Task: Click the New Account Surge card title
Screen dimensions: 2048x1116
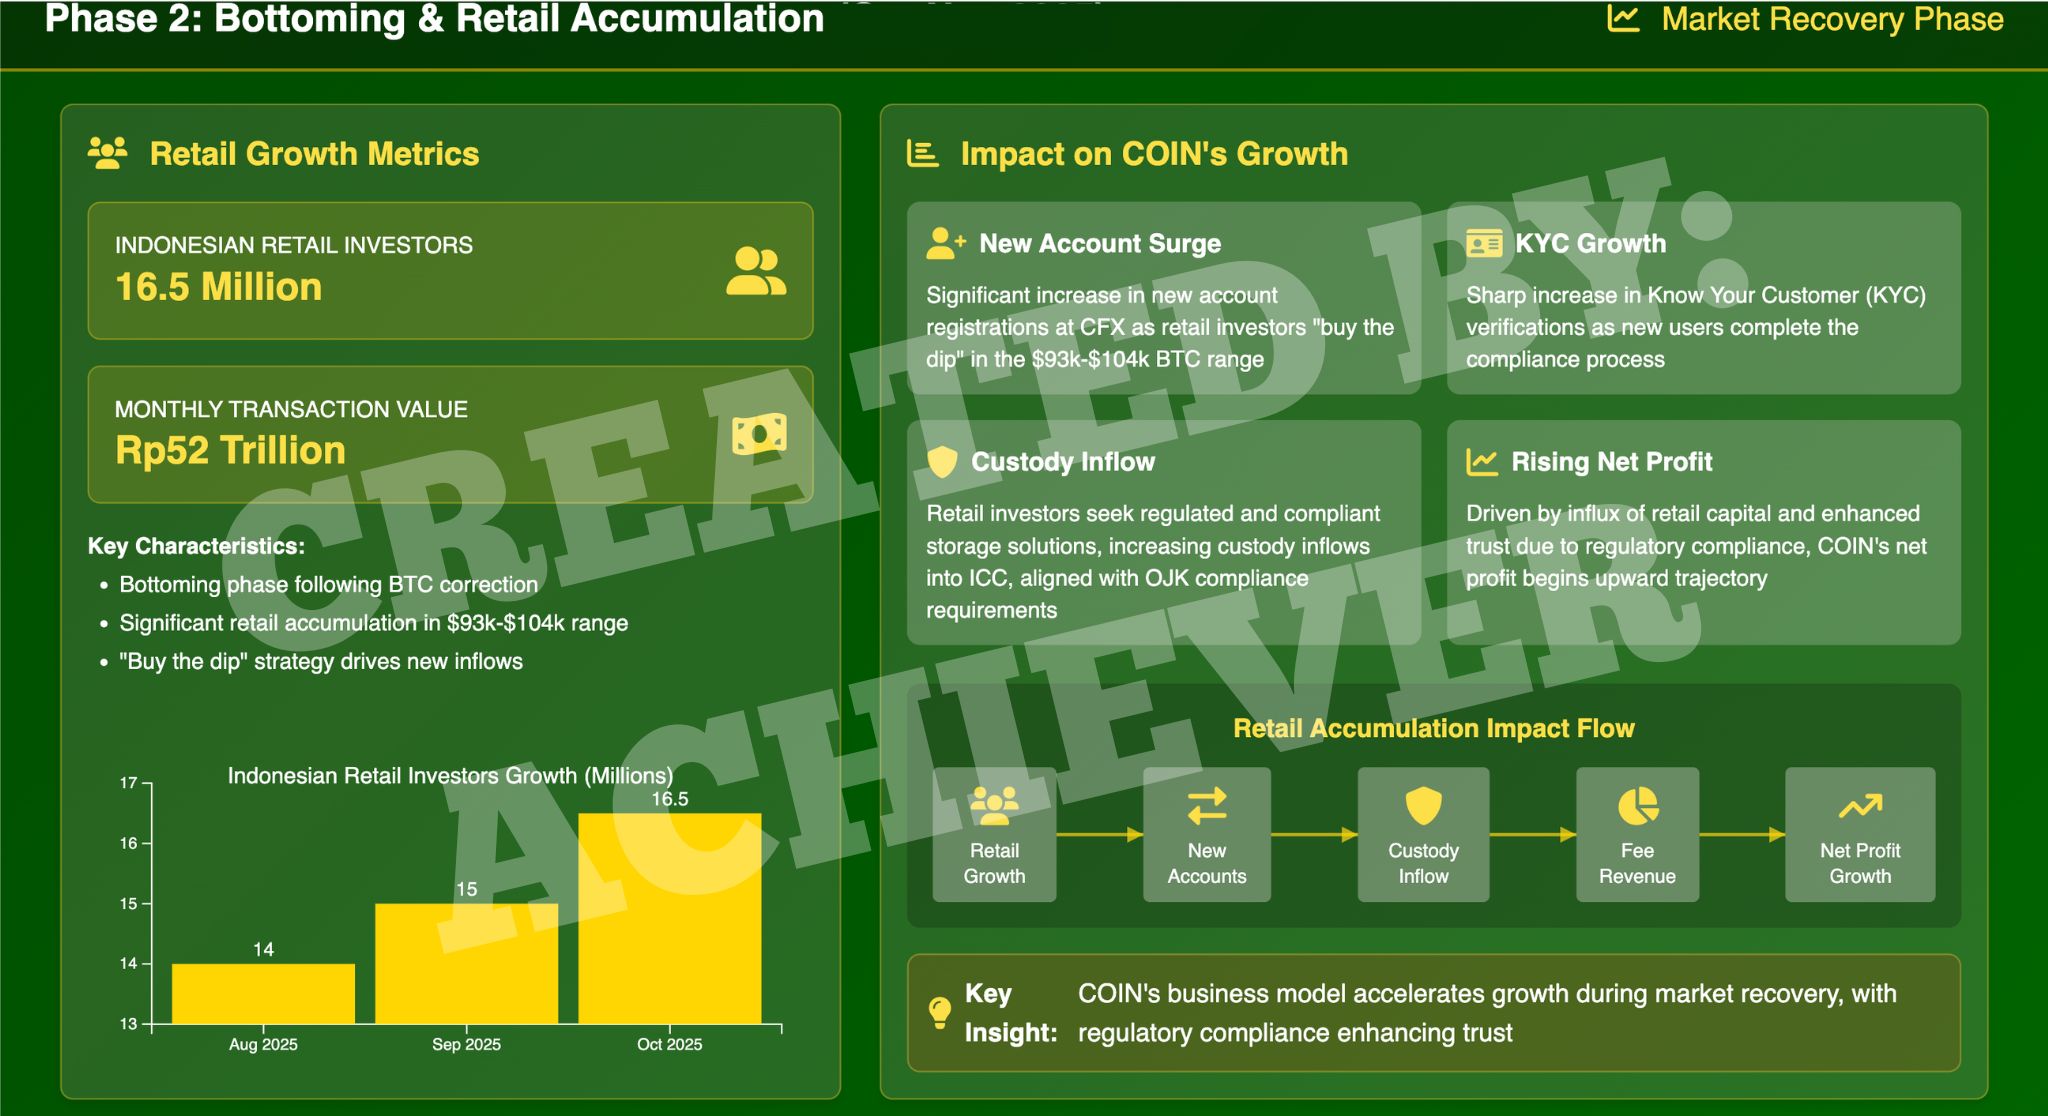Action: [1100, 244]
